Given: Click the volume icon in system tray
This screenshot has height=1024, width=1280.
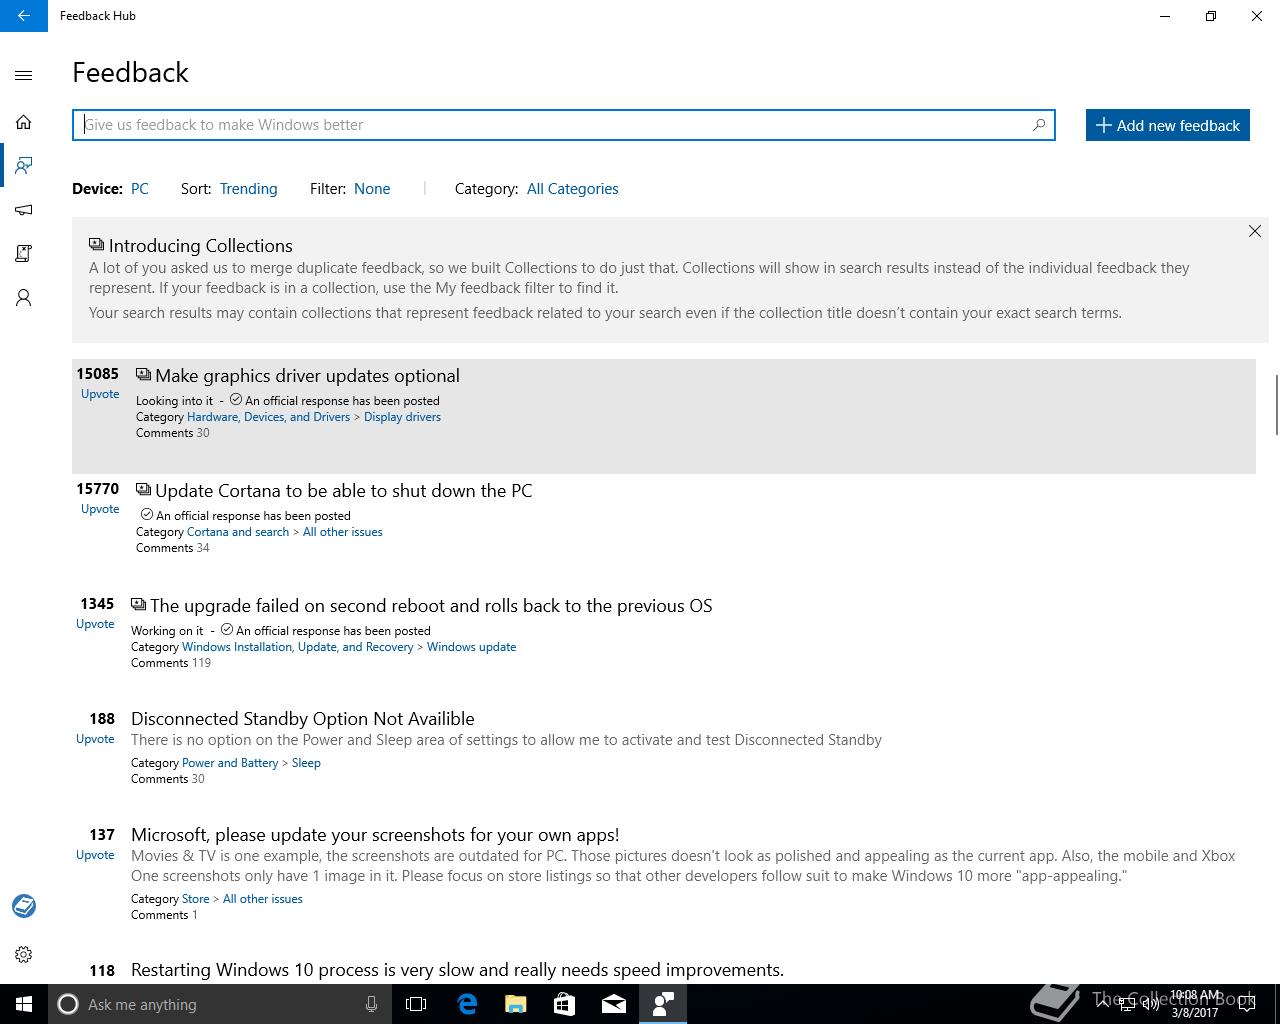Looking at the screenshot, I should tap(1151, 1004).
